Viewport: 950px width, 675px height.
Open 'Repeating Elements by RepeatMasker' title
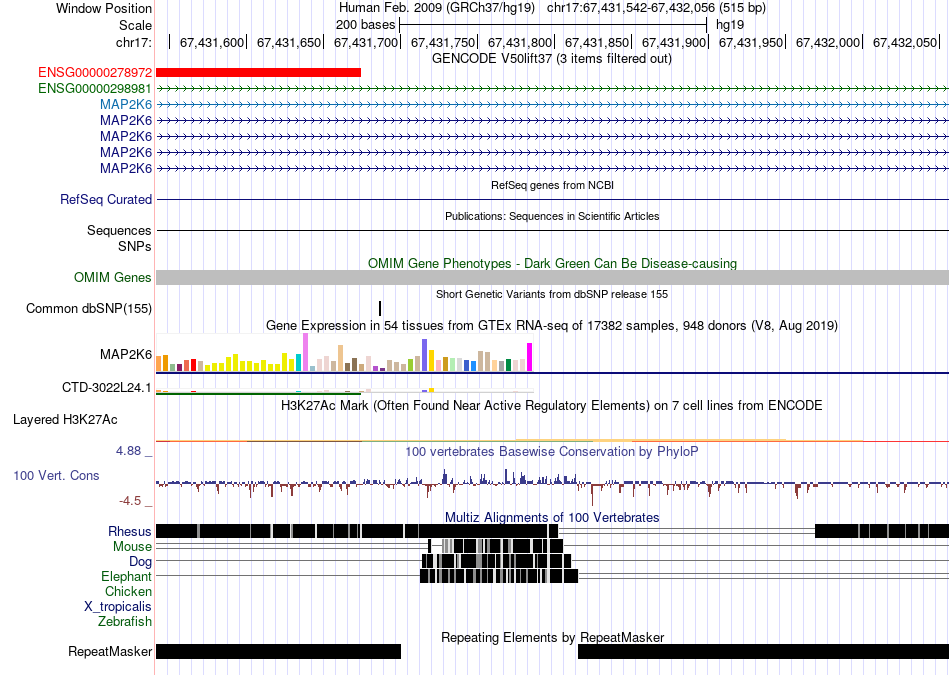pyautogui.click(x=552, y=637)
